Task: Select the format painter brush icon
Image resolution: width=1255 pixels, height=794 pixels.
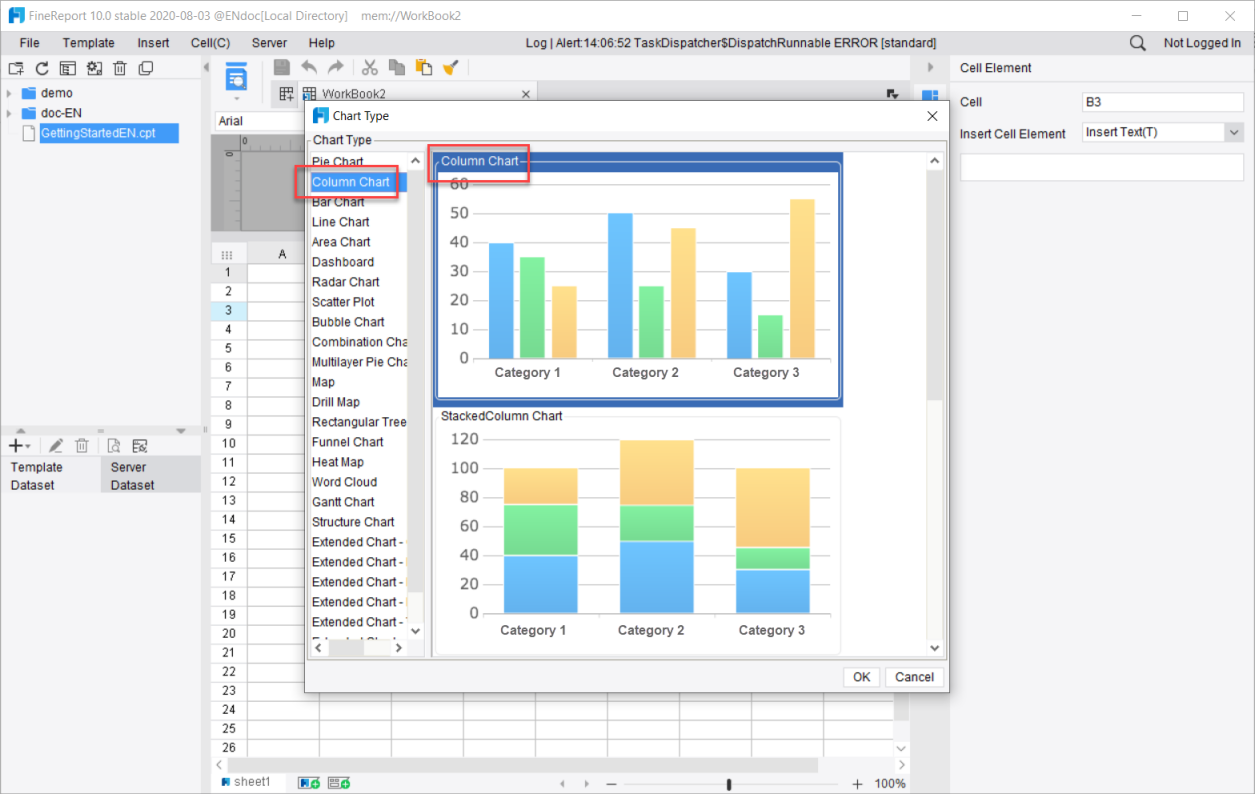Action: pyautogui.click(x=451, y=67)
